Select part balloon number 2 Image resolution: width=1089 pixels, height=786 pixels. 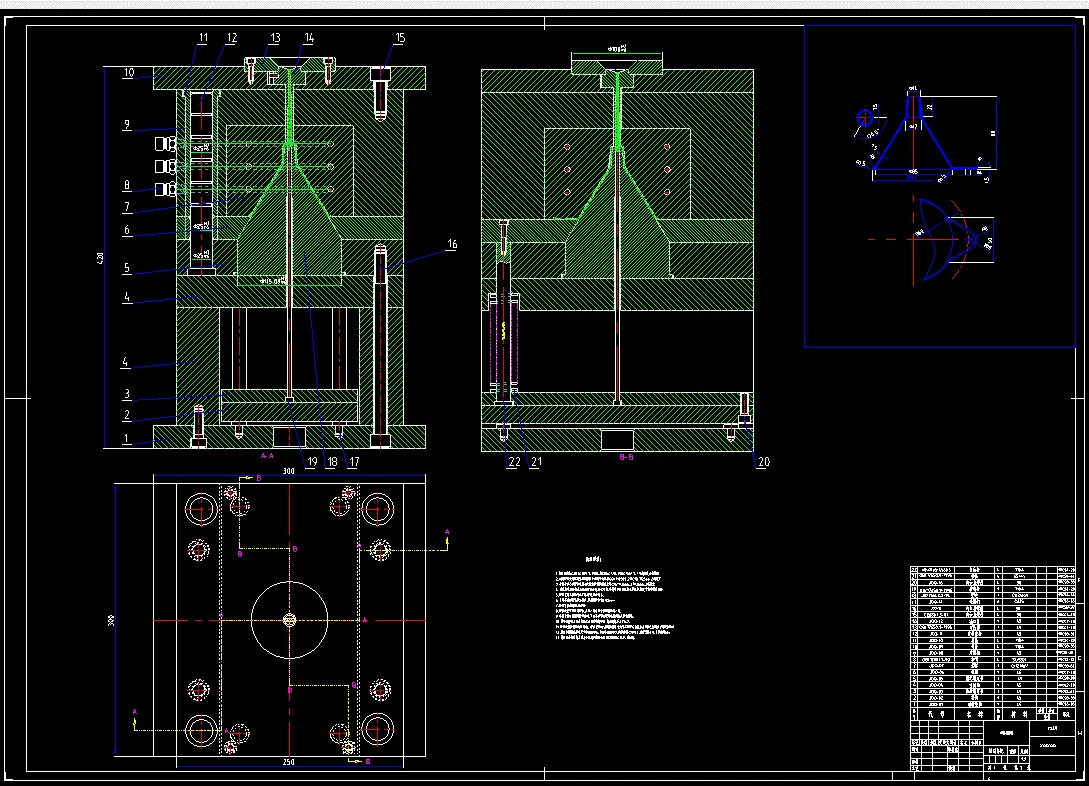[126, 415]
